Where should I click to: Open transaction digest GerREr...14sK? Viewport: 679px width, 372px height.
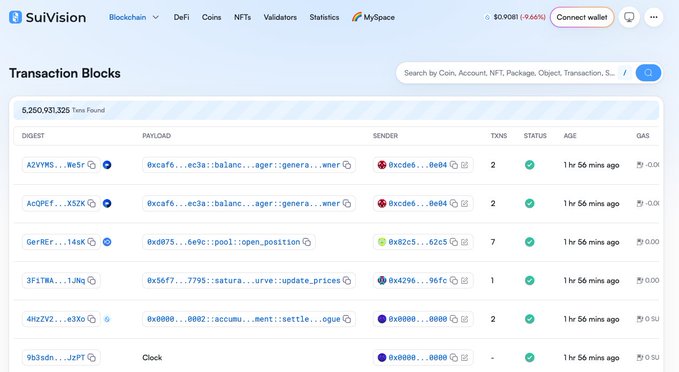click(x=56, y=242)
